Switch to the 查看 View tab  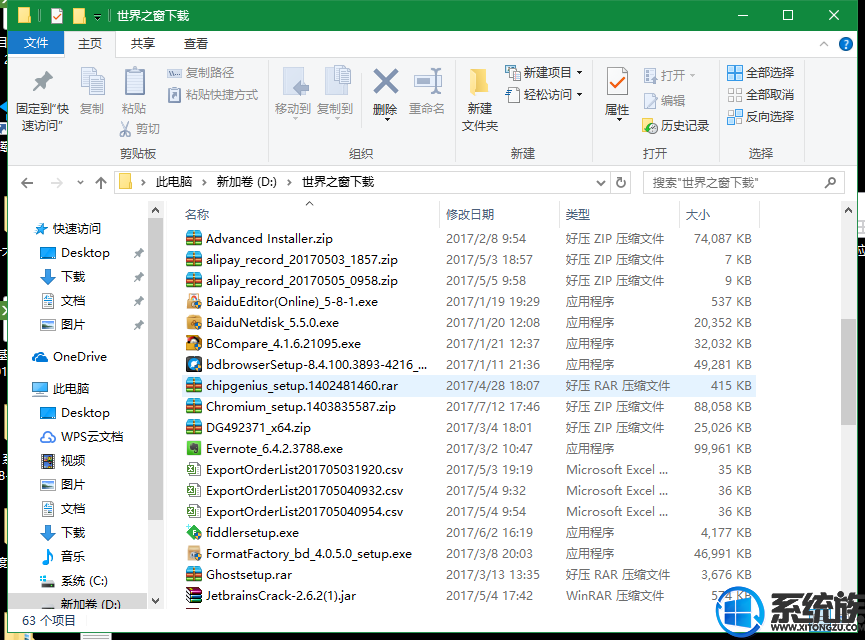click(x=195, y=43)
